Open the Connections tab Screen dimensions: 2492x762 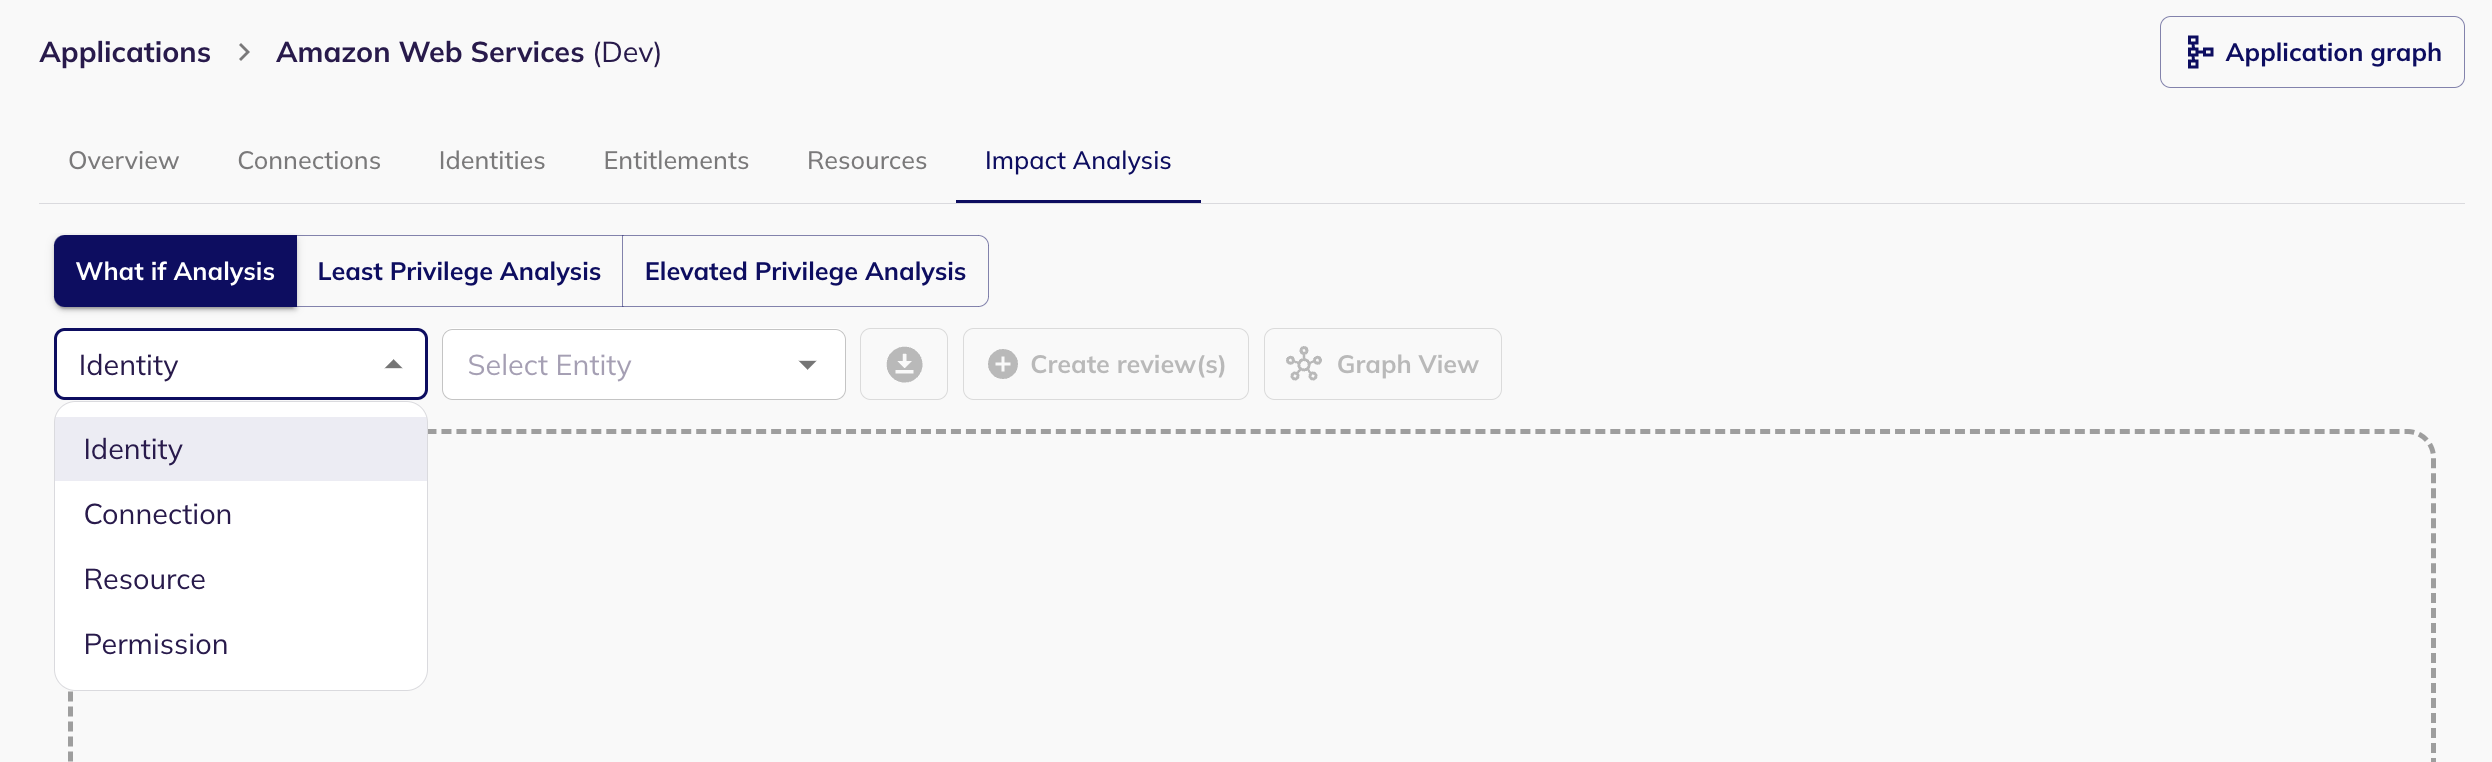click(x=309, y=160)
